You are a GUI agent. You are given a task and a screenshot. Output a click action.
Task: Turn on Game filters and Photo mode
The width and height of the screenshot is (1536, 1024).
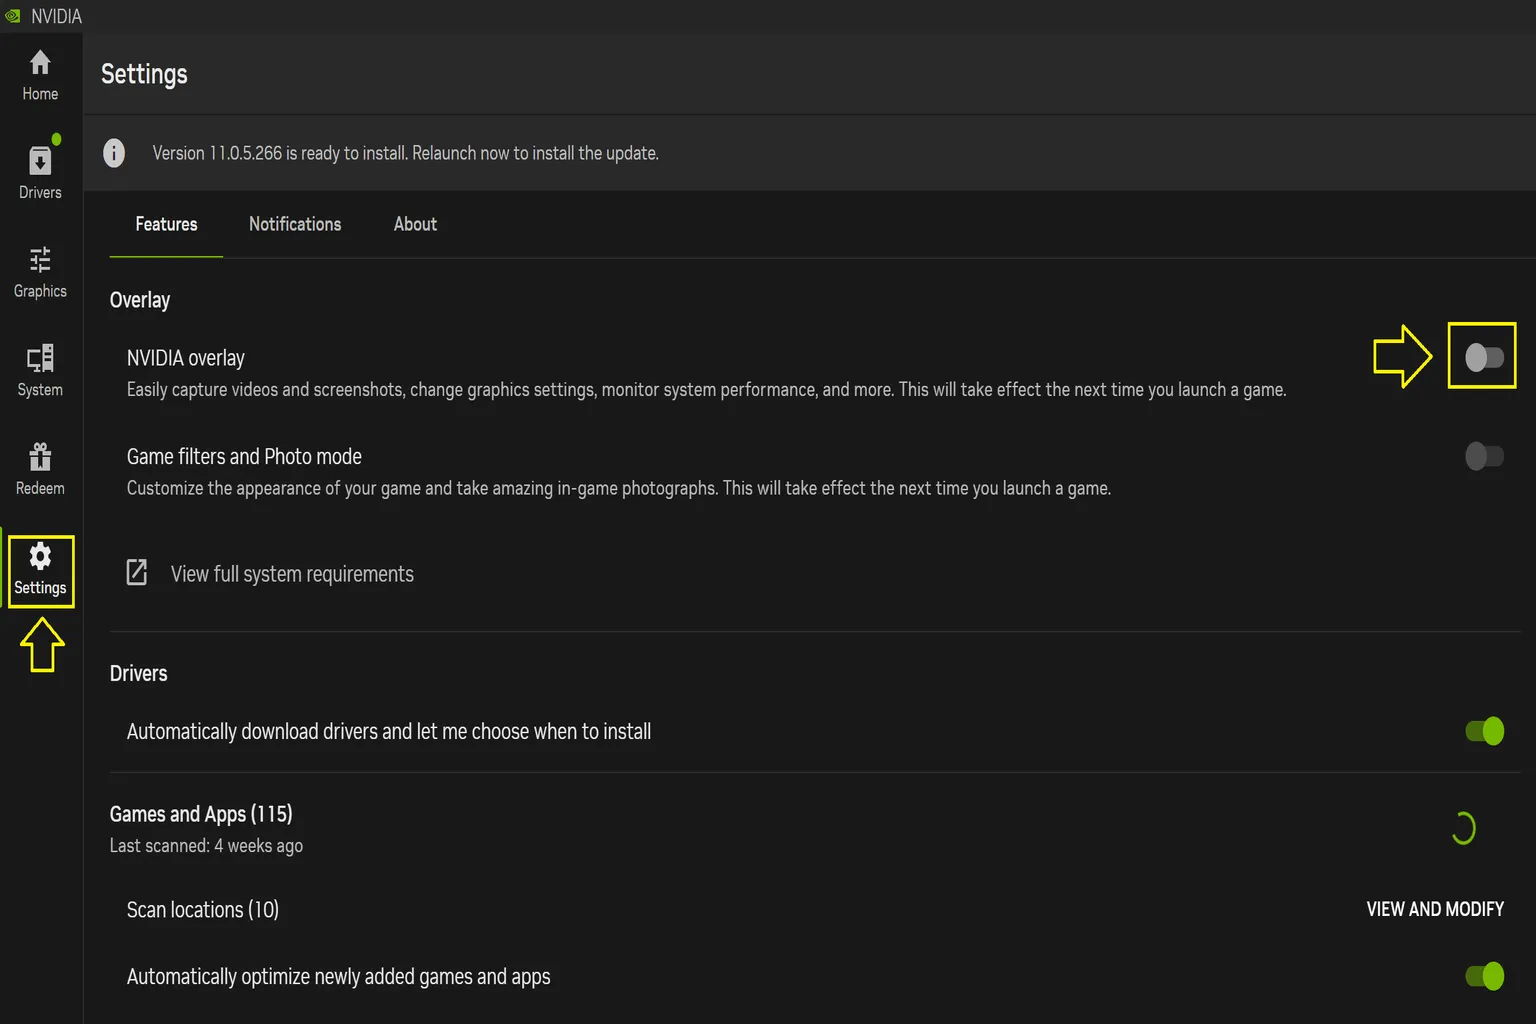coord(1484,456)
